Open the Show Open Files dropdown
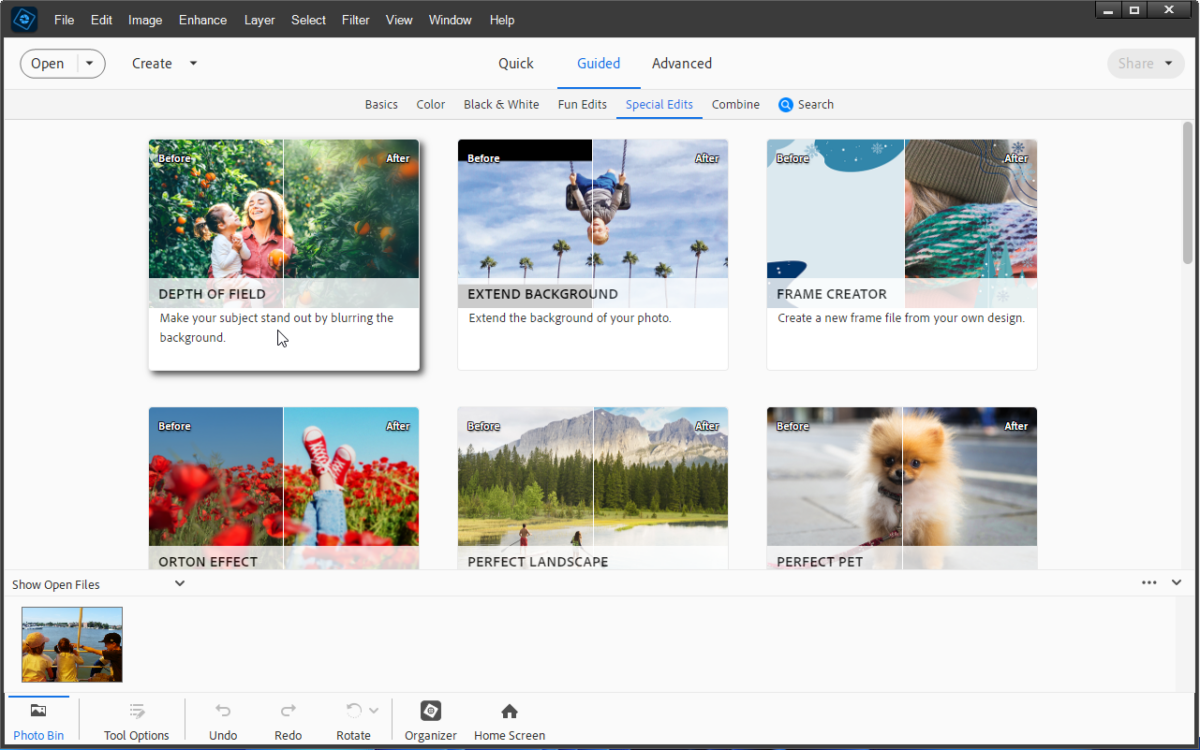Viewport: 1200px width, 750px height. [x=180, y=583]
